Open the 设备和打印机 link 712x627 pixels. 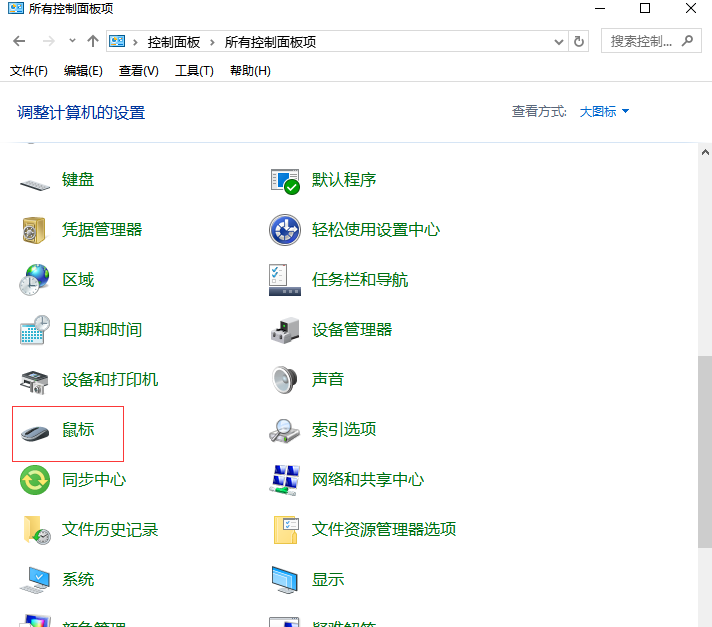point(110,380)
